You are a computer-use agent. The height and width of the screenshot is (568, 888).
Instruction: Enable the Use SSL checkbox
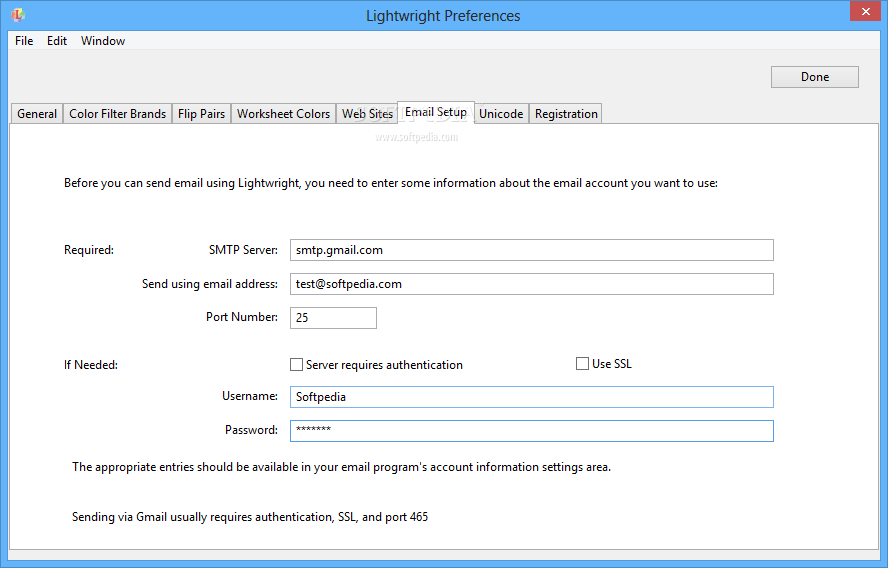tap(582, 364)
